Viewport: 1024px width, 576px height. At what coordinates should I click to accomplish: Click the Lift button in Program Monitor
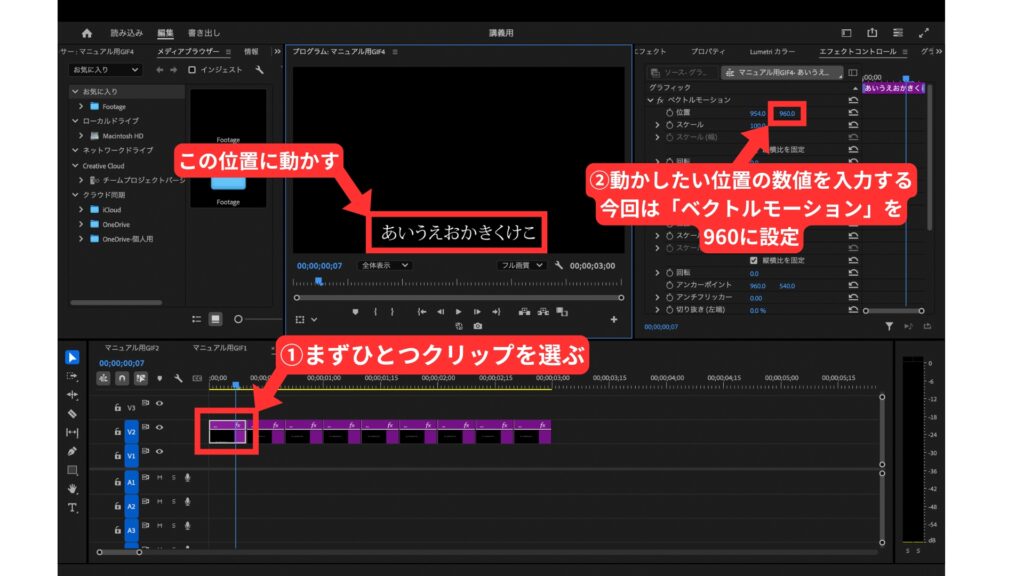[524, 312]
